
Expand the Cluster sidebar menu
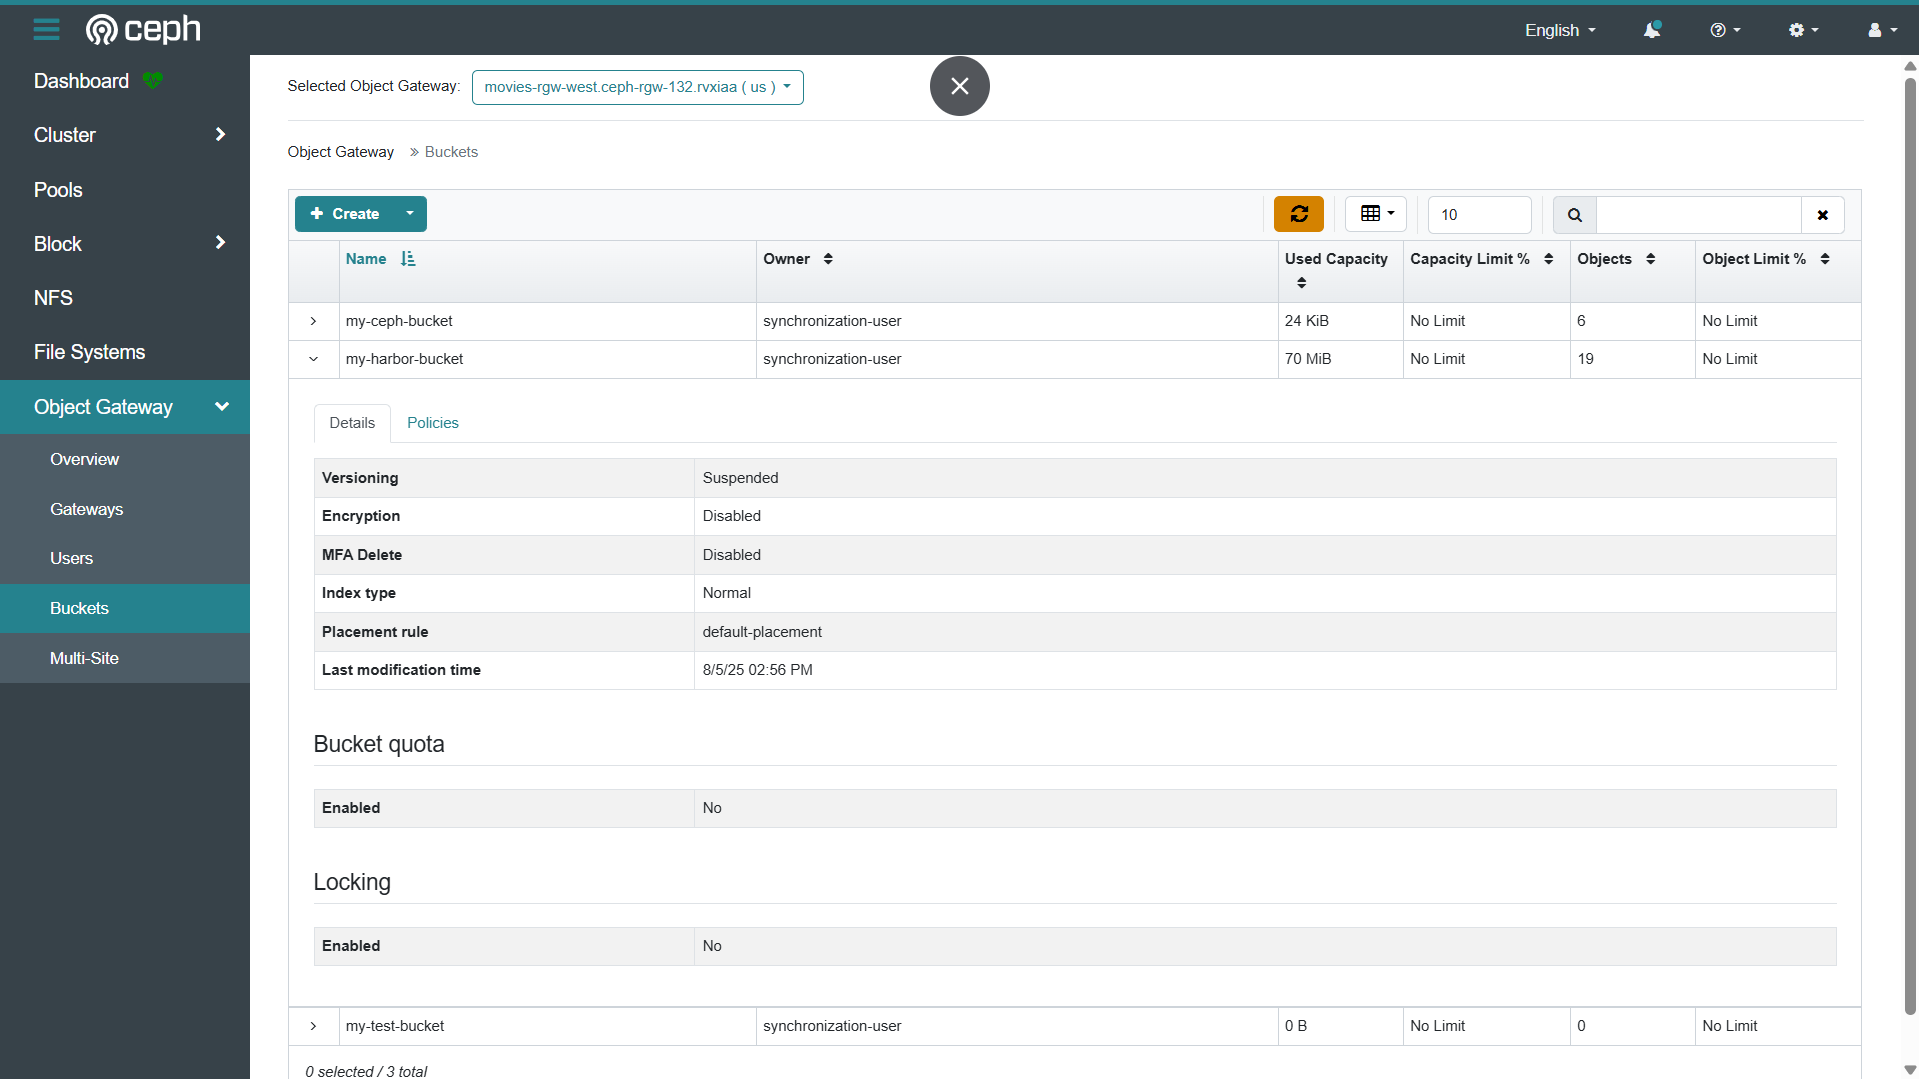[125, 135]
